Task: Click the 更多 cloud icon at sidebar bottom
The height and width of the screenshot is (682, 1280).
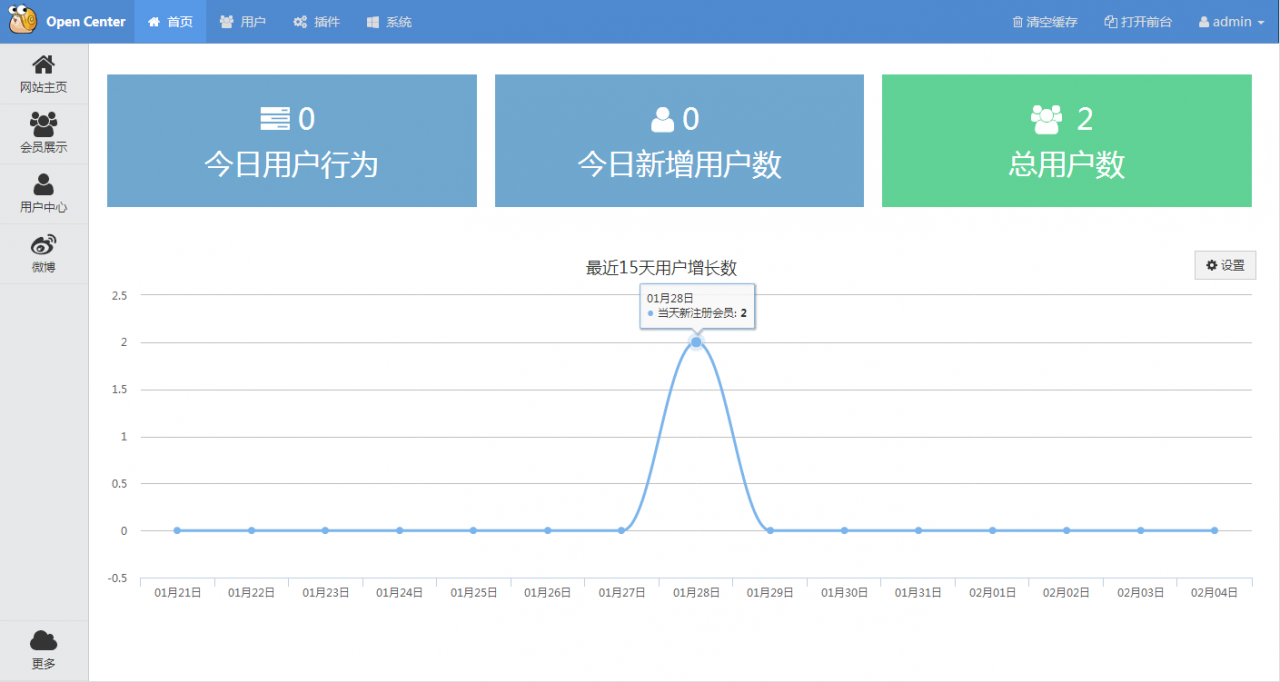Action: 43,640
